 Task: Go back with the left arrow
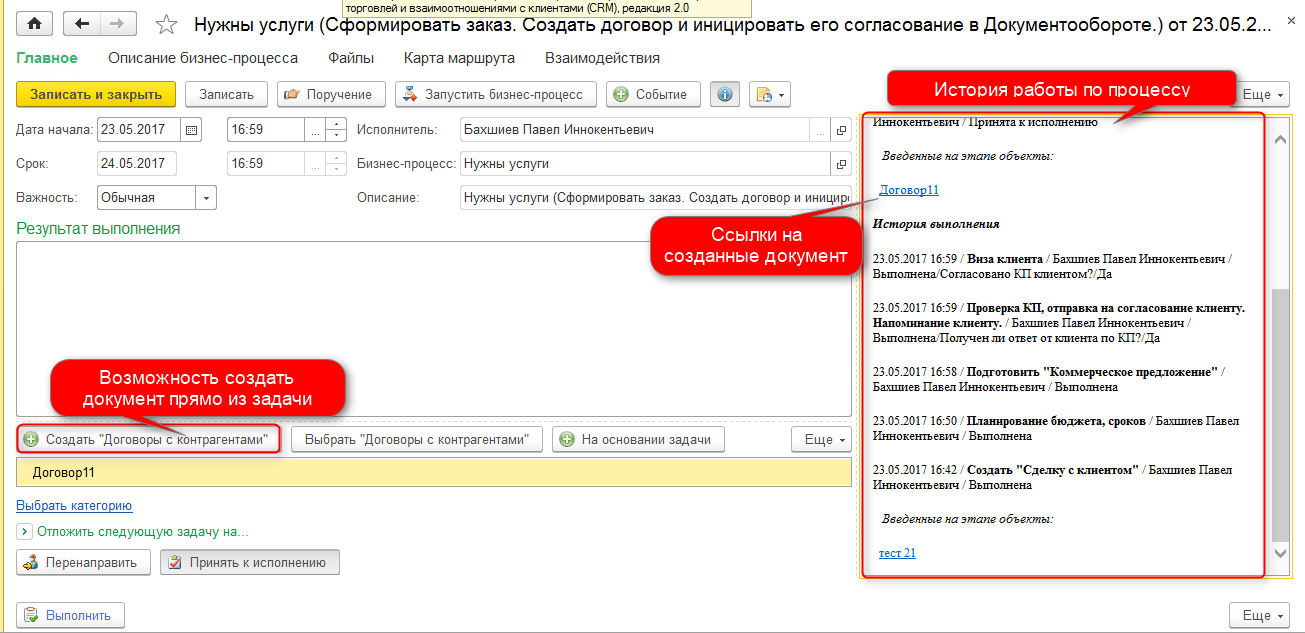[81, 23]
